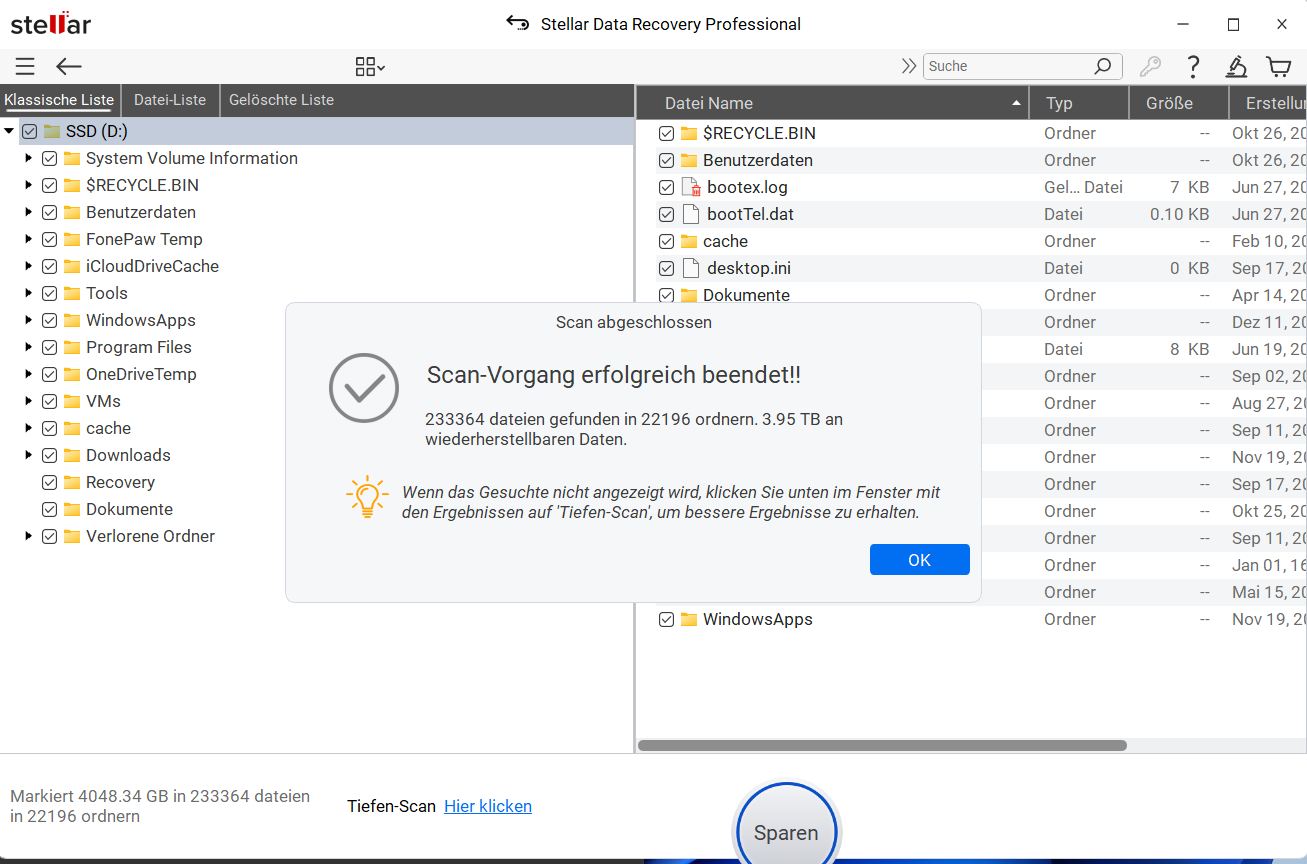Viewport: 1307px width, 864px height.
Task: Click Benutzerdaten folder icon in file list
Action: point(689,160)
